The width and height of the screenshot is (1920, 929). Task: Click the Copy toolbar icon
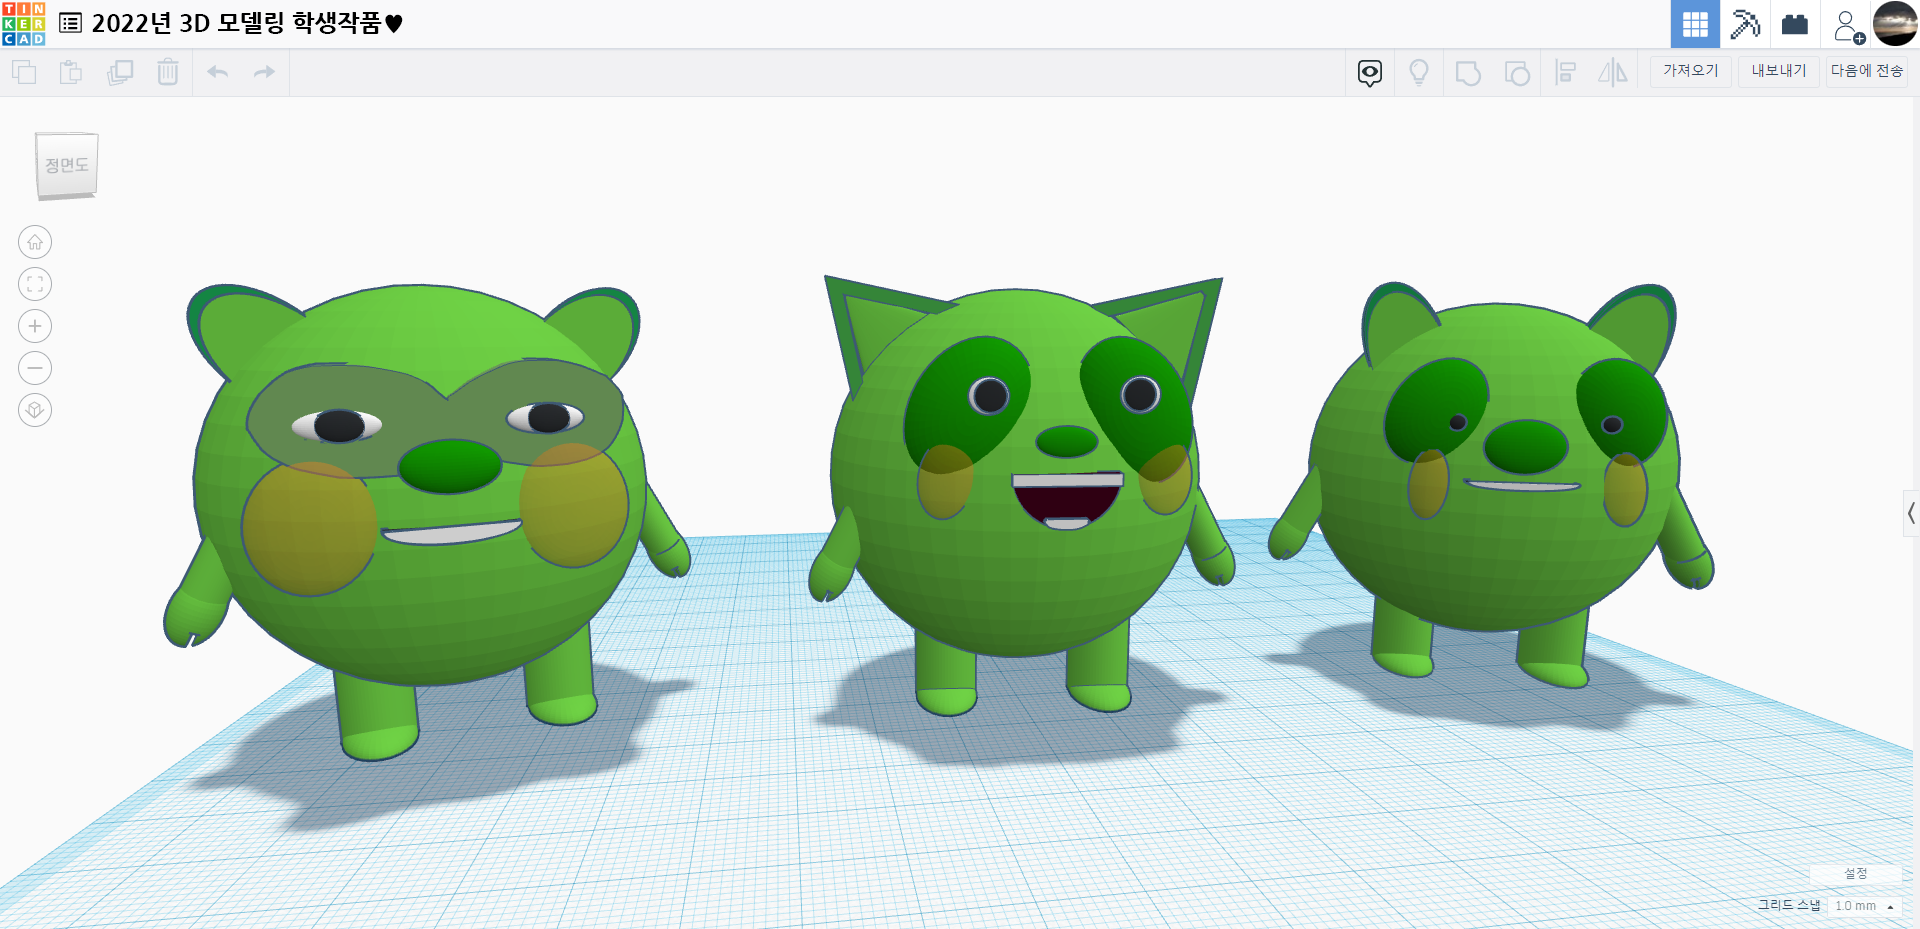24,72
